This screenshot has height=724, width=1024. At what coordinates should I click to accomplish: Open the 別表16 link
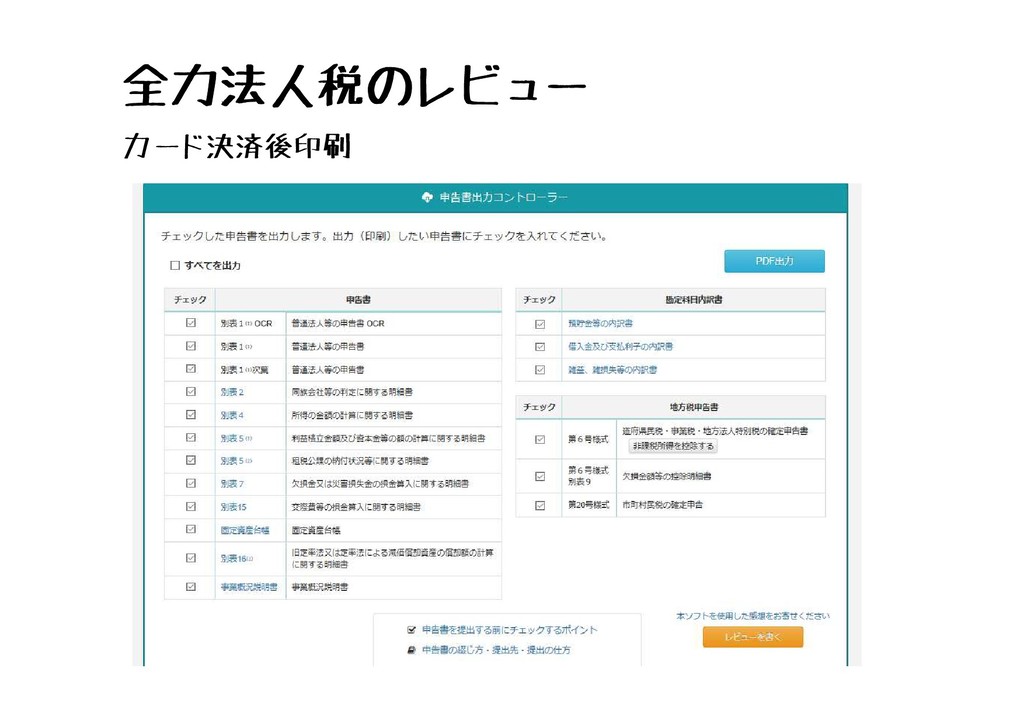pos(237,559)
